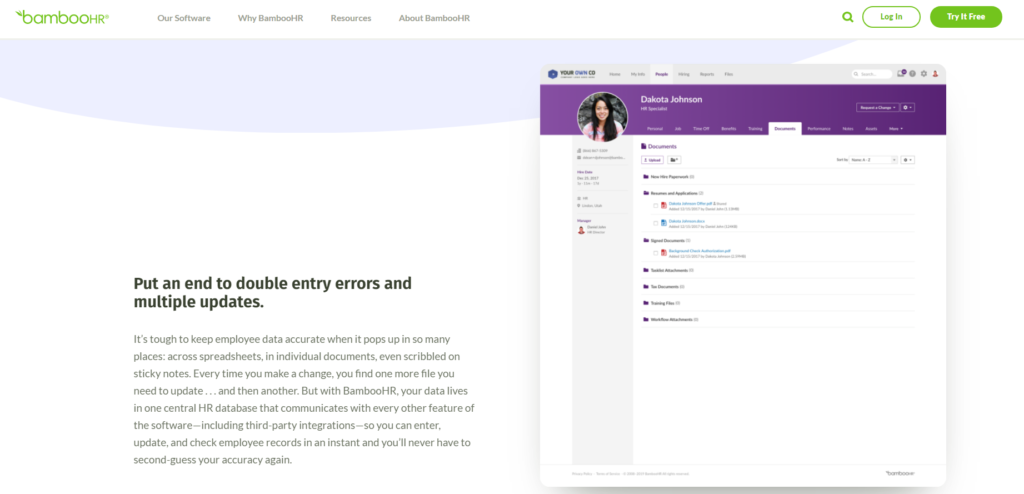The width and height of the screenshot is (1024, 494).
Task: Click the user avatar icon in app header
Action: coord(935,74)
